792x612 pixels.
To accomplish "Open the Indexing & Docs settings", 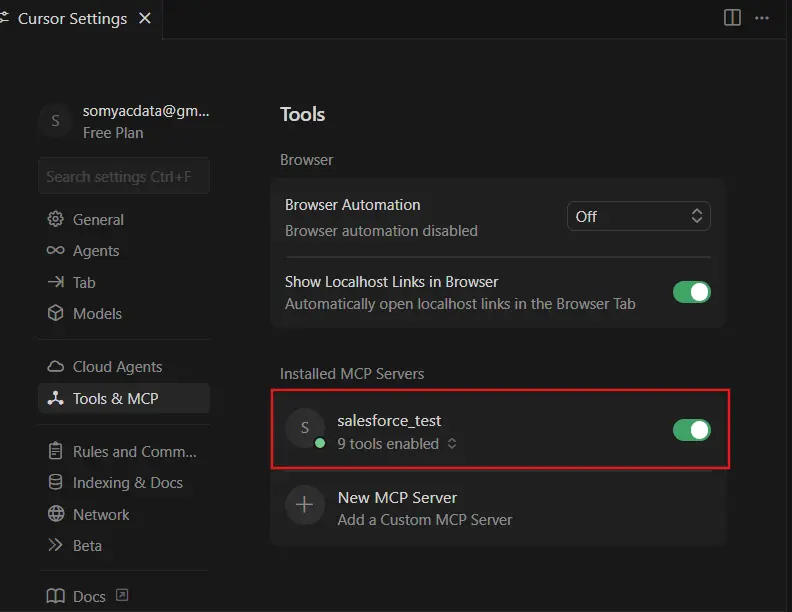I will (x=127, y=482).
